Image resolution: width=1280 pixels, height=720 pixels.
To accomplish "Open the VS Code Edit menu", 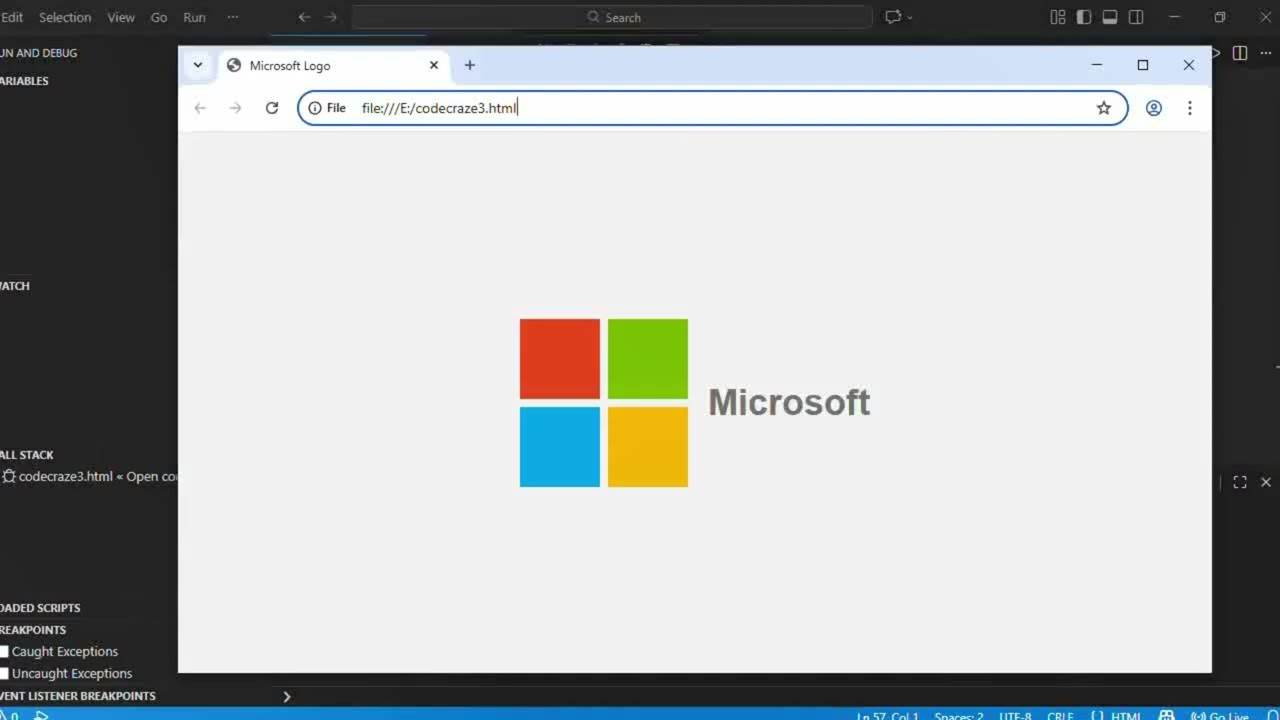I will point(12,17).
